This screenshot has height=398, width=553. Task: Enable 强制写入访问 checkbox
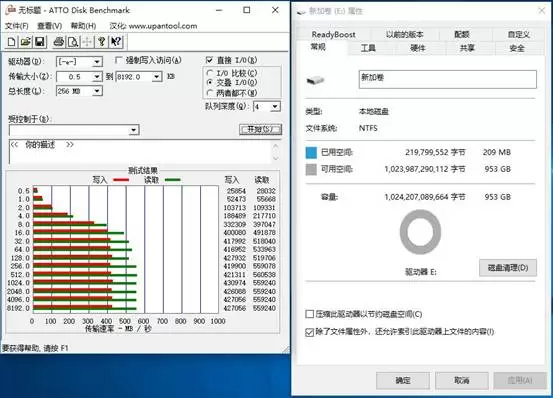point(118,60)
